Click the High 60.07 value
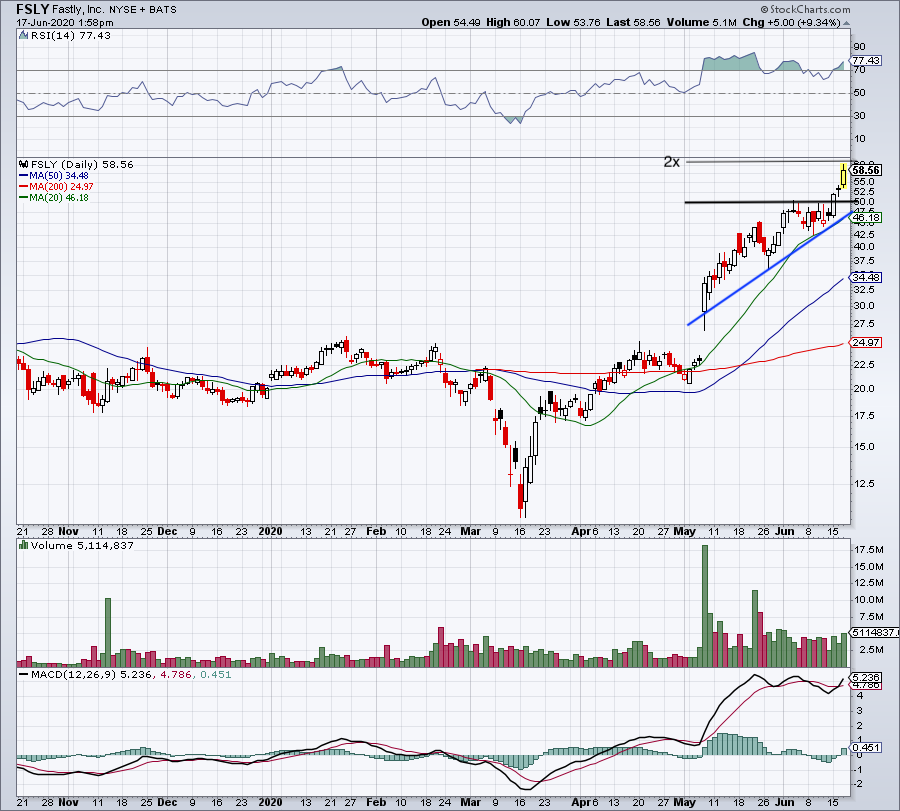This screenshot has height=811, width=900. [513, 22]
